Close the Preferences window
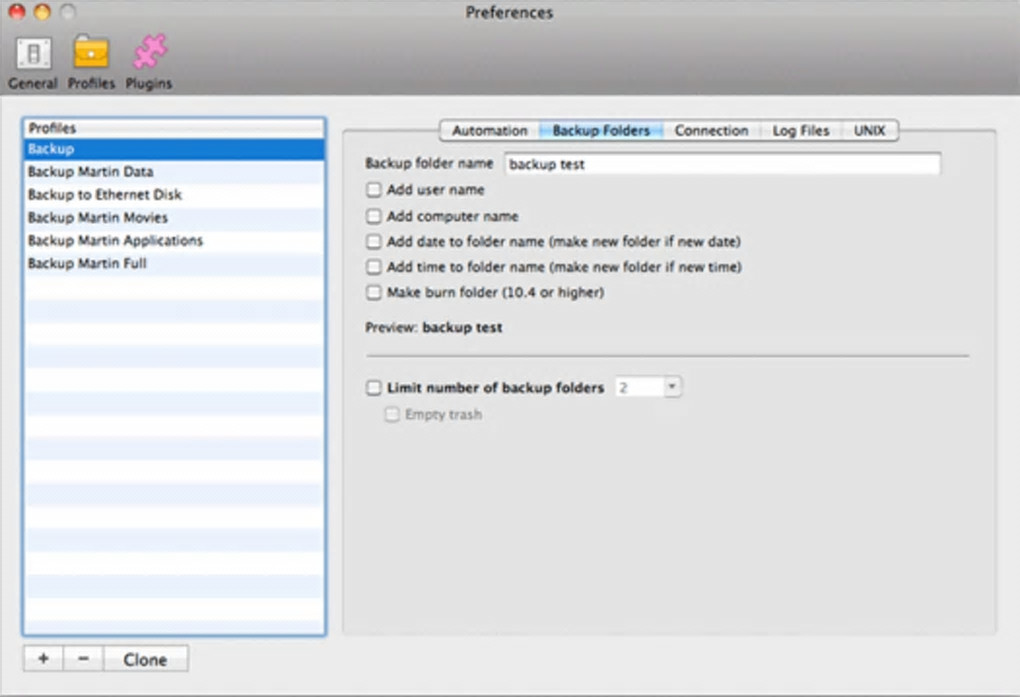The image size is (1020, 697). [16, 11]
